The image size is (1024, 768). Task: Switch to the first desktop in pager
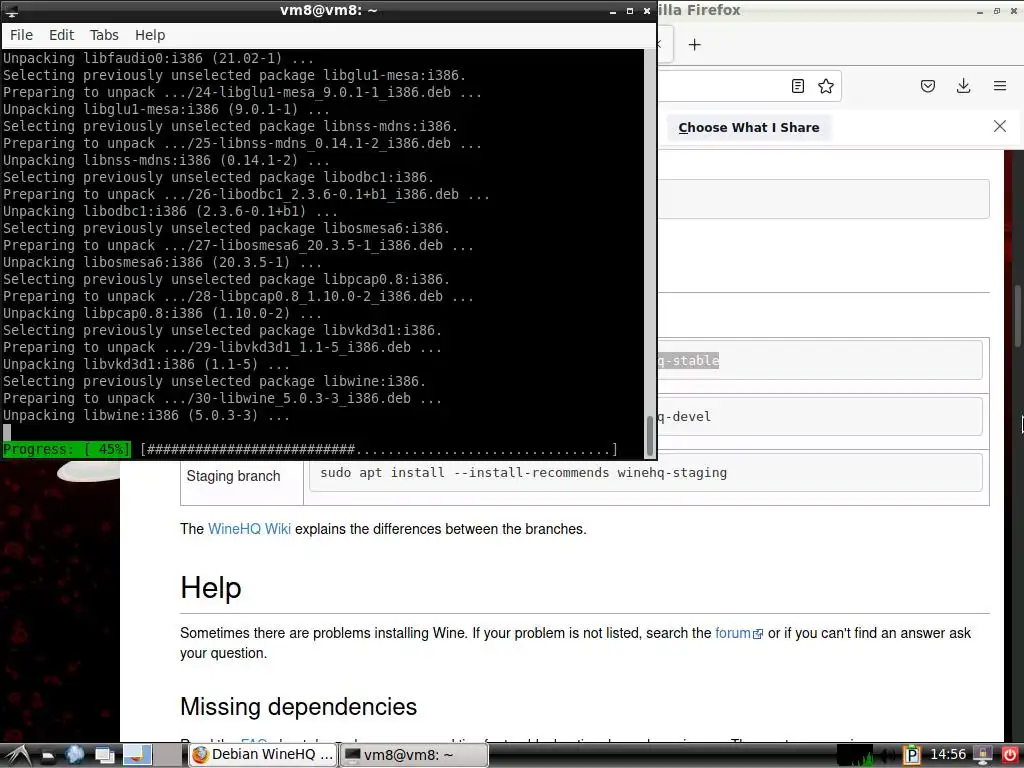(x=137, y=755)
